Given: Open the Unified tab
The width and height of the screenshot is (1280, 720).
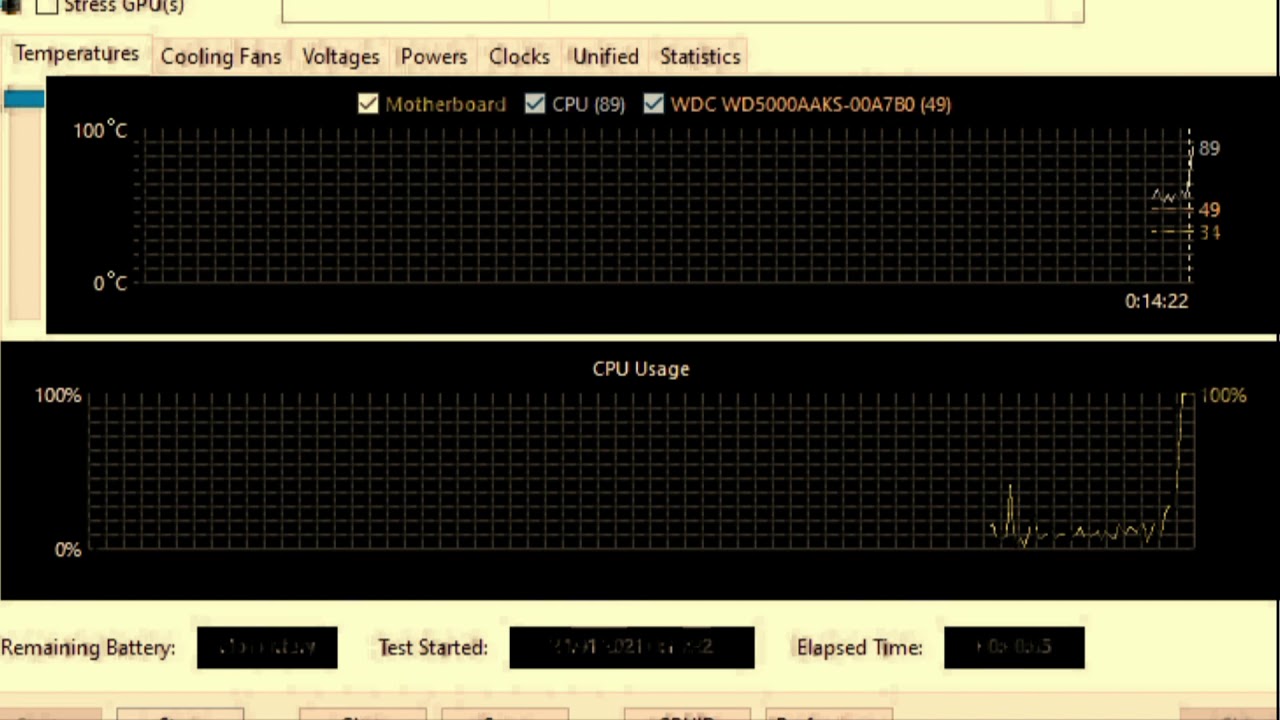Looking at the screenshot, I should 606,57.
